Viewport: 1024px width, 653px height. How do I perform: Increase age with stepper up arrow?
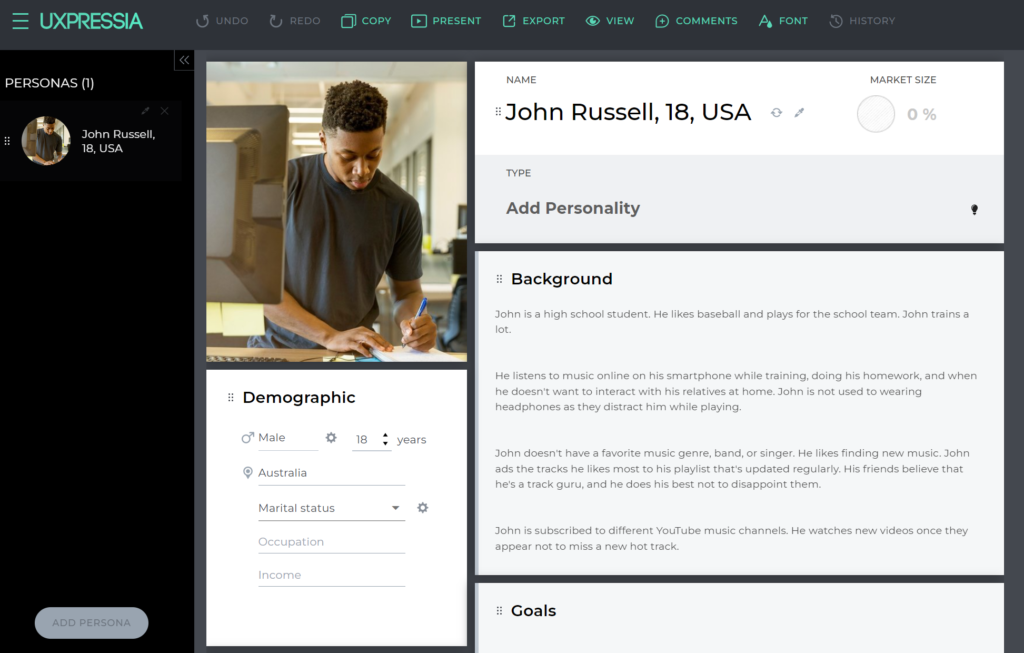tap(385, 435)
